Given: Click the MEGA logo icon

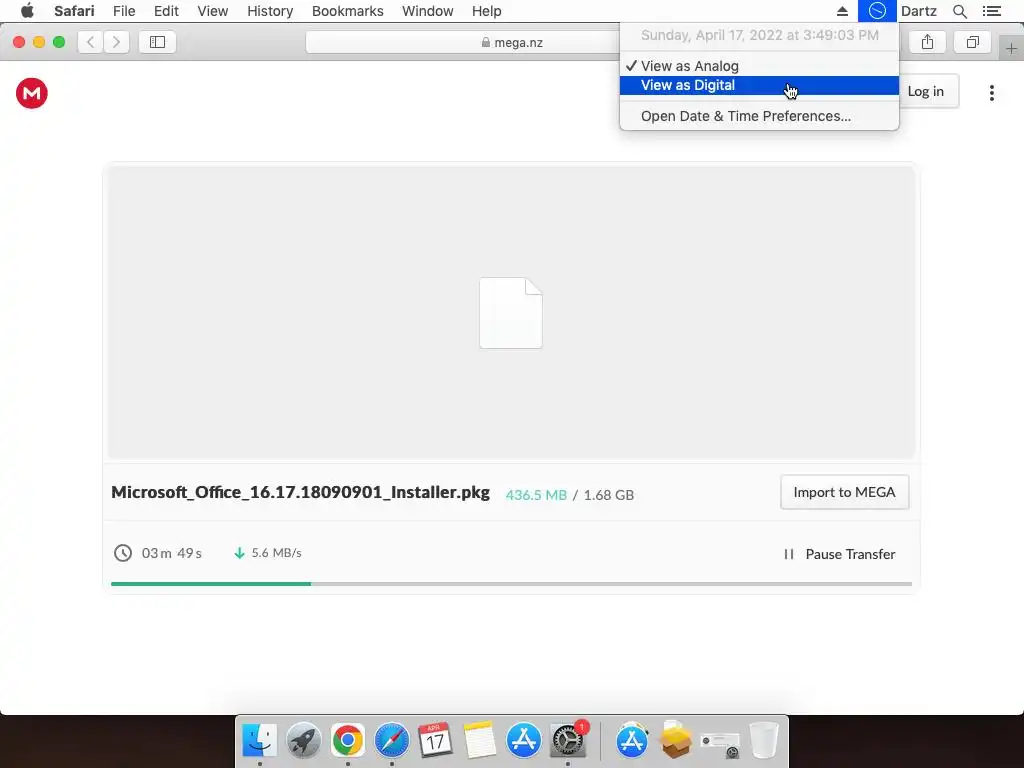Looking at the screenshot, I should [x=31, y=93].
